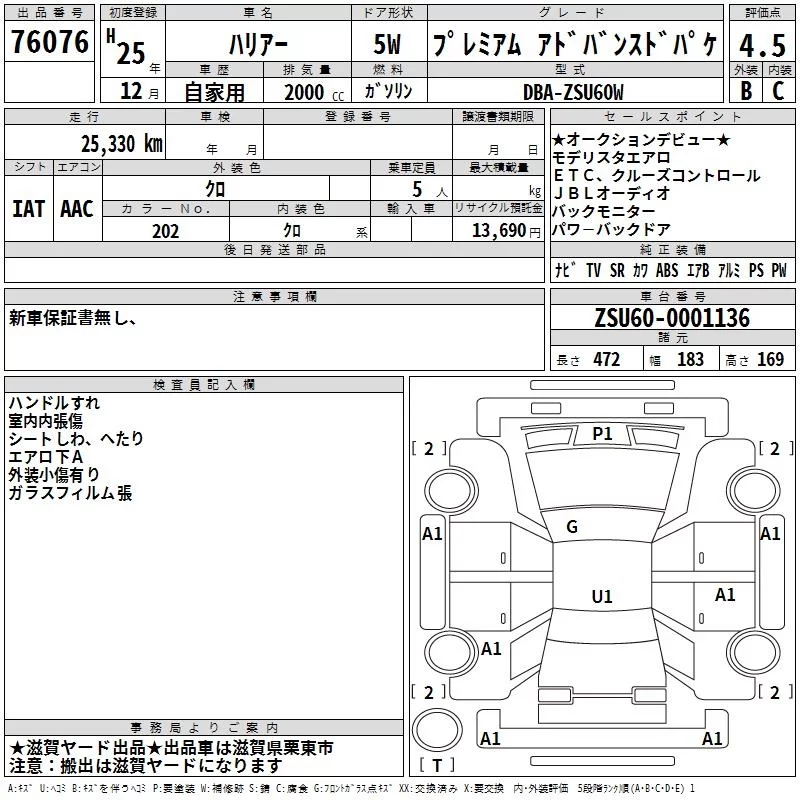Select TV equipment code
The width and height of the screenshot is (800, 800).
[x=593, y=270]
